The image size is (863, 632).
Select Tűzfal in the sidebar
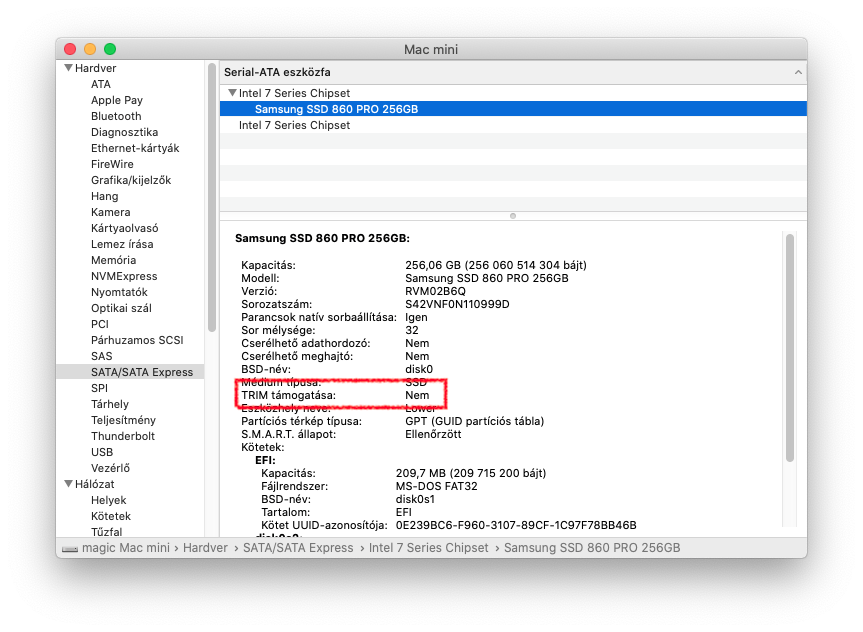point(106,531)
